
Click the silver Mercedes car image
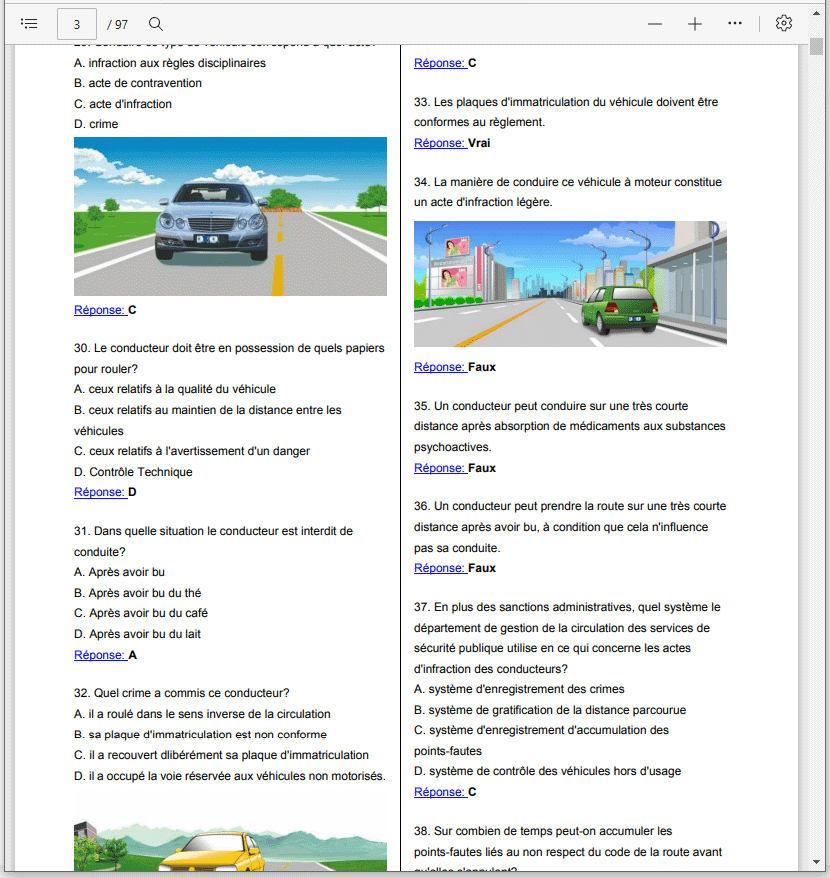(230, 216)
